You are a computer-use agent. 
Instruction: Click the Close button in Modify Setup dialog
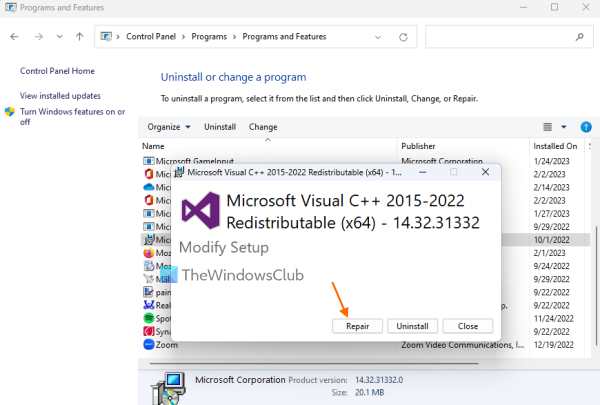[x=468, y=326]
